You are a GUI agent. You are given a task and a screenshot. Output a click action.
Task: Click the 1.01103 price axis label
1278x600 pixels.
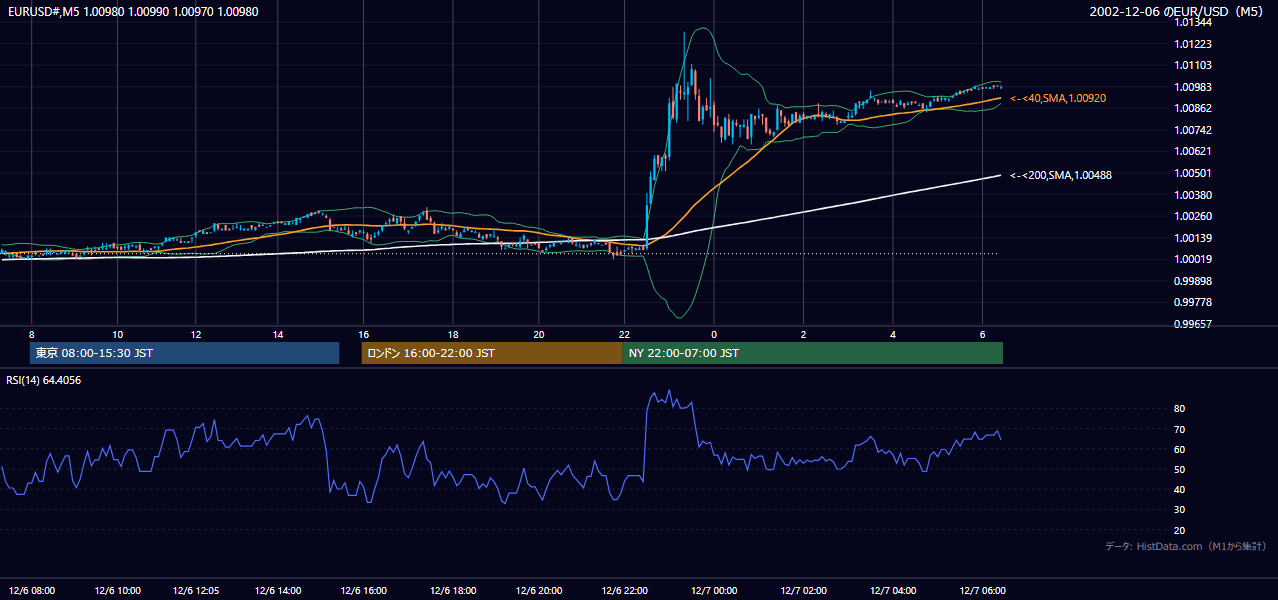1193,65
